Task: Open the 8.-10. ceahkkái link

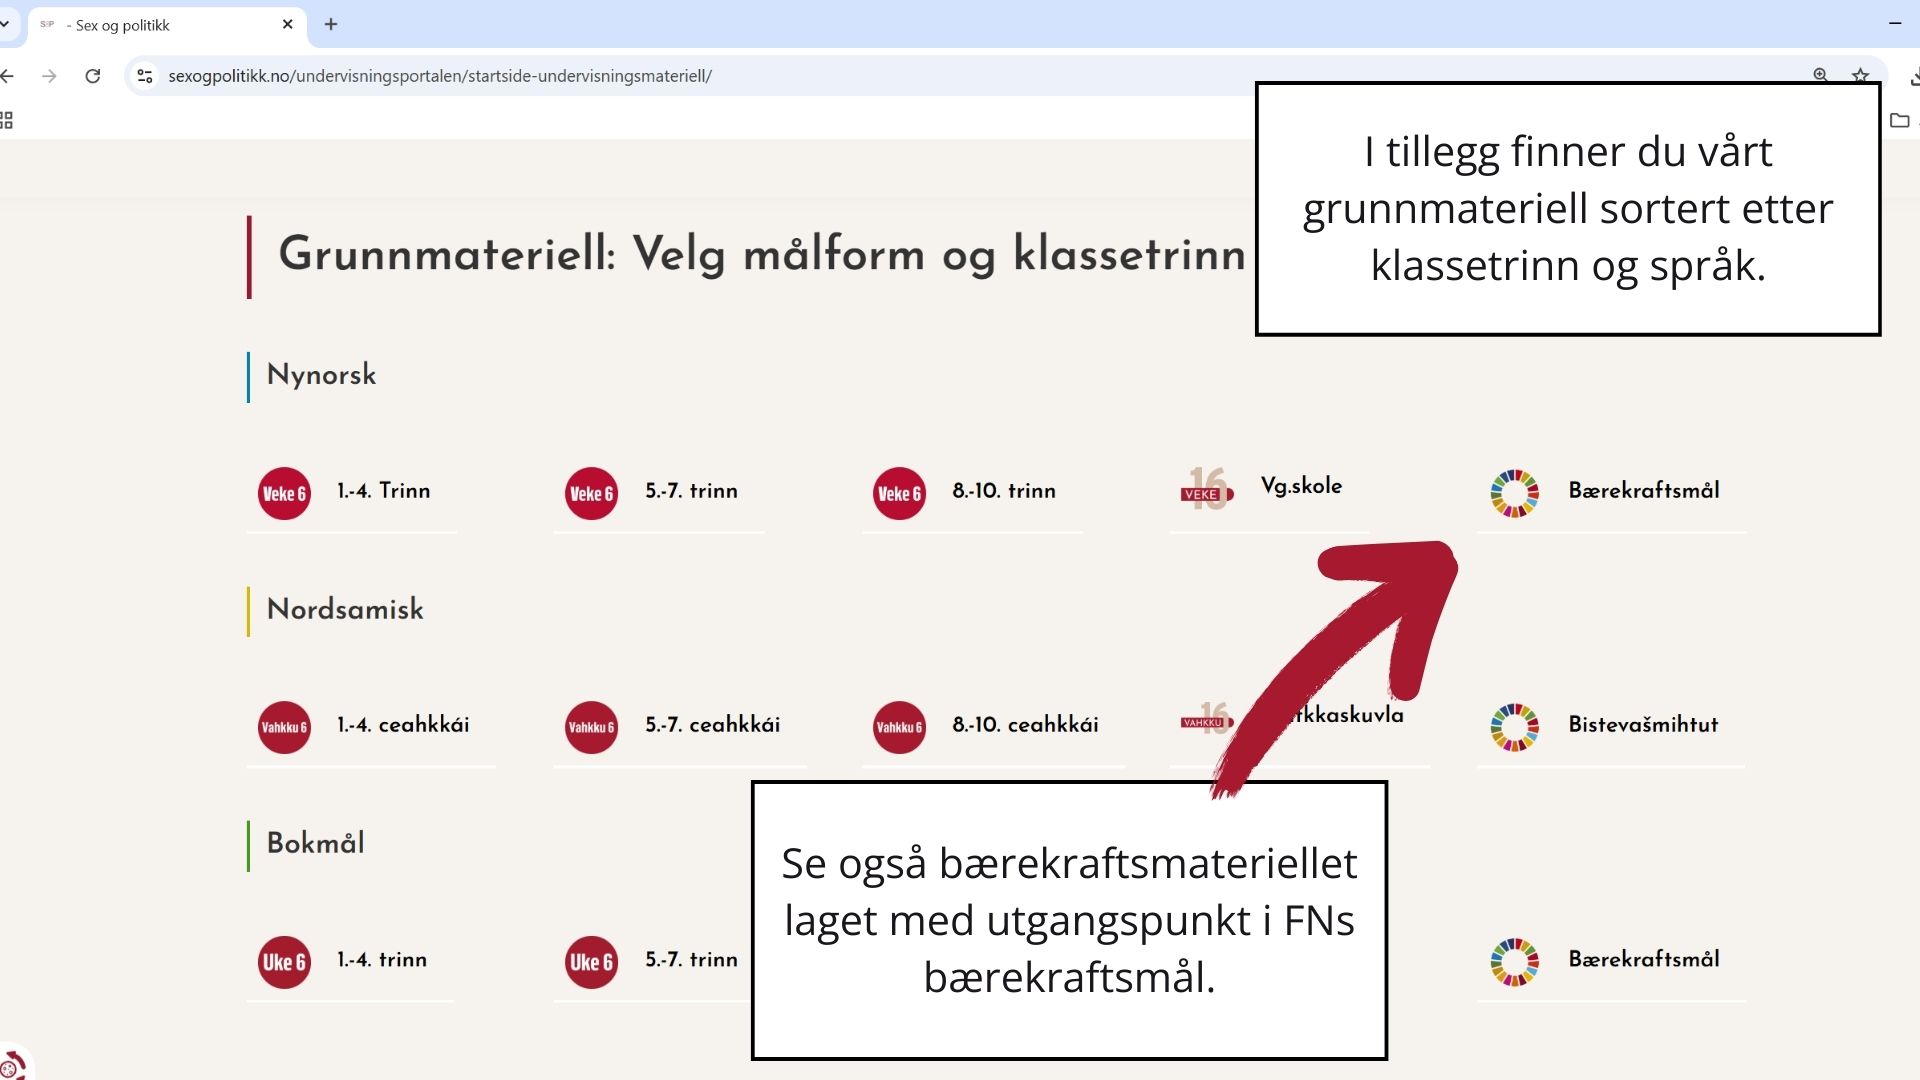Action: point(1025,724)
